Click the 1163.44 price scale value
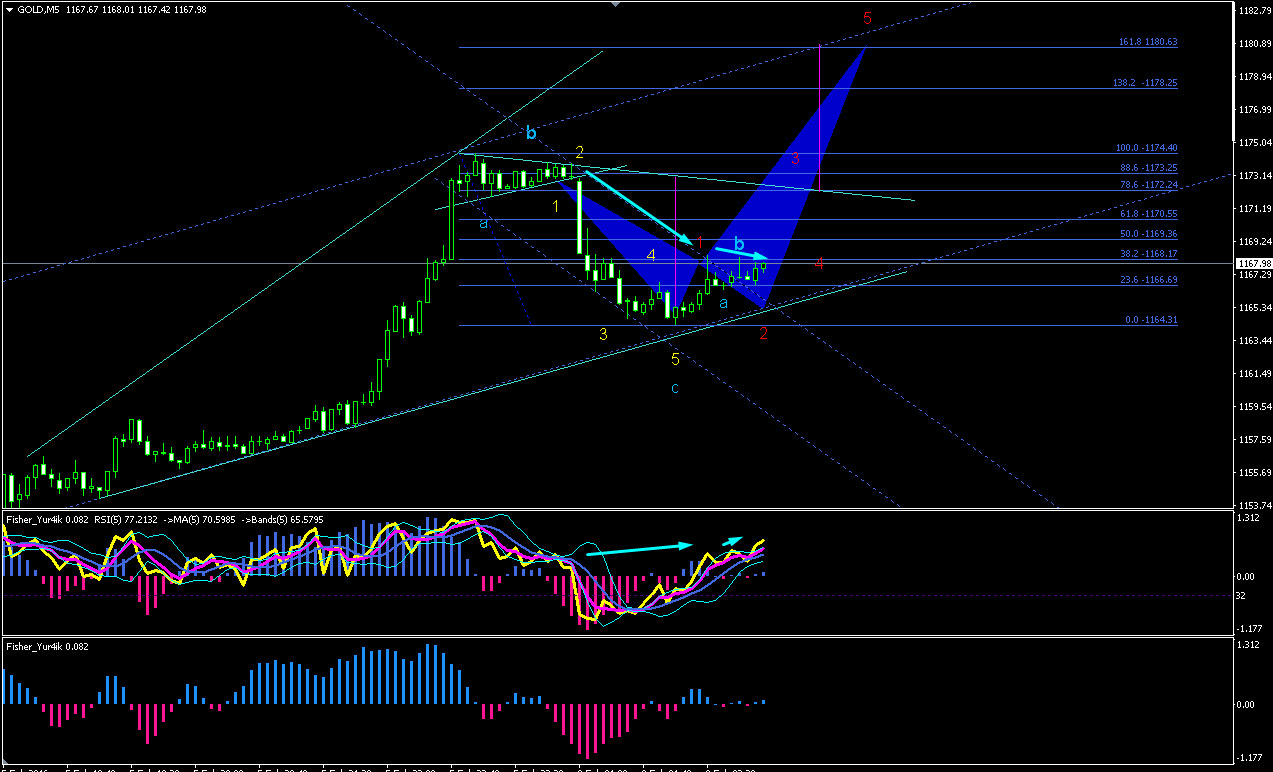 click(1254, 341)
